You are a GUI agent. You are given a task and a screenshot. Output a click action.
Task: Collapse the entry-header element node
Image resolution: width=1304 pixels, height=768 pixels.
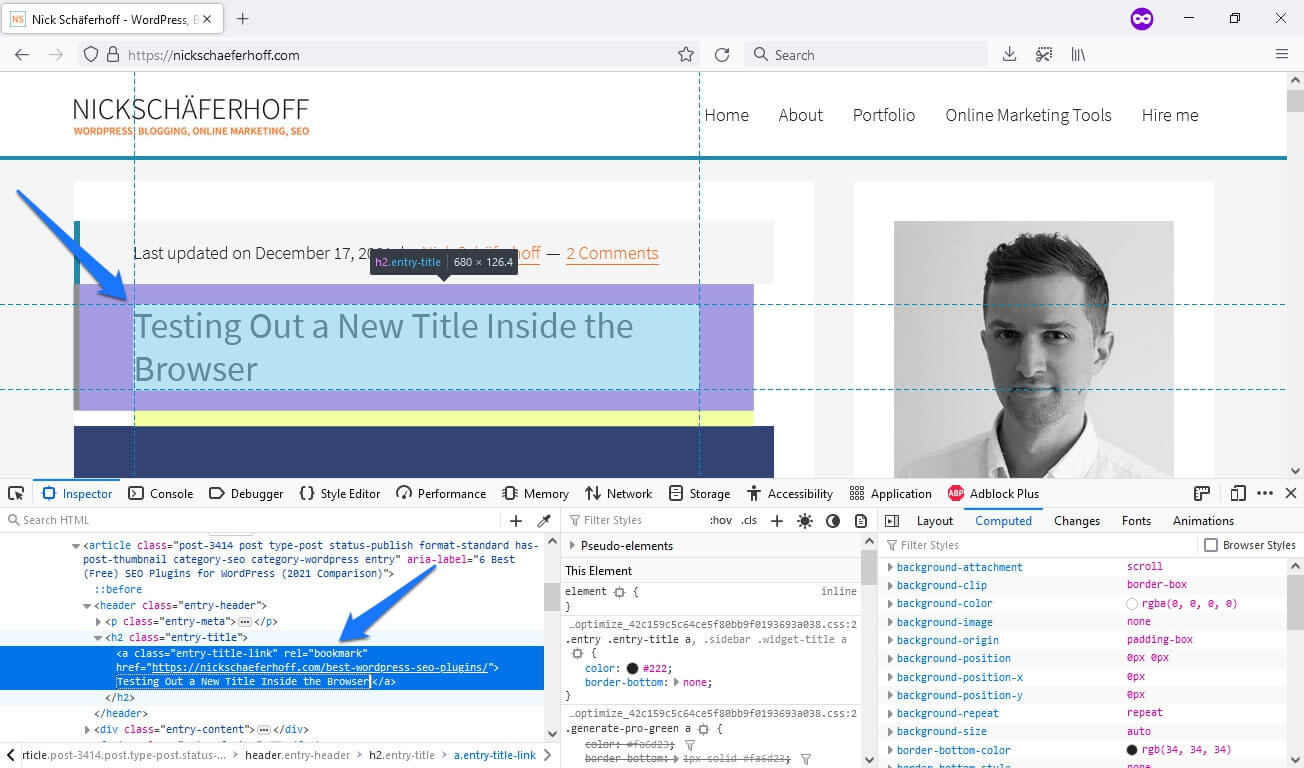point(87,604)
